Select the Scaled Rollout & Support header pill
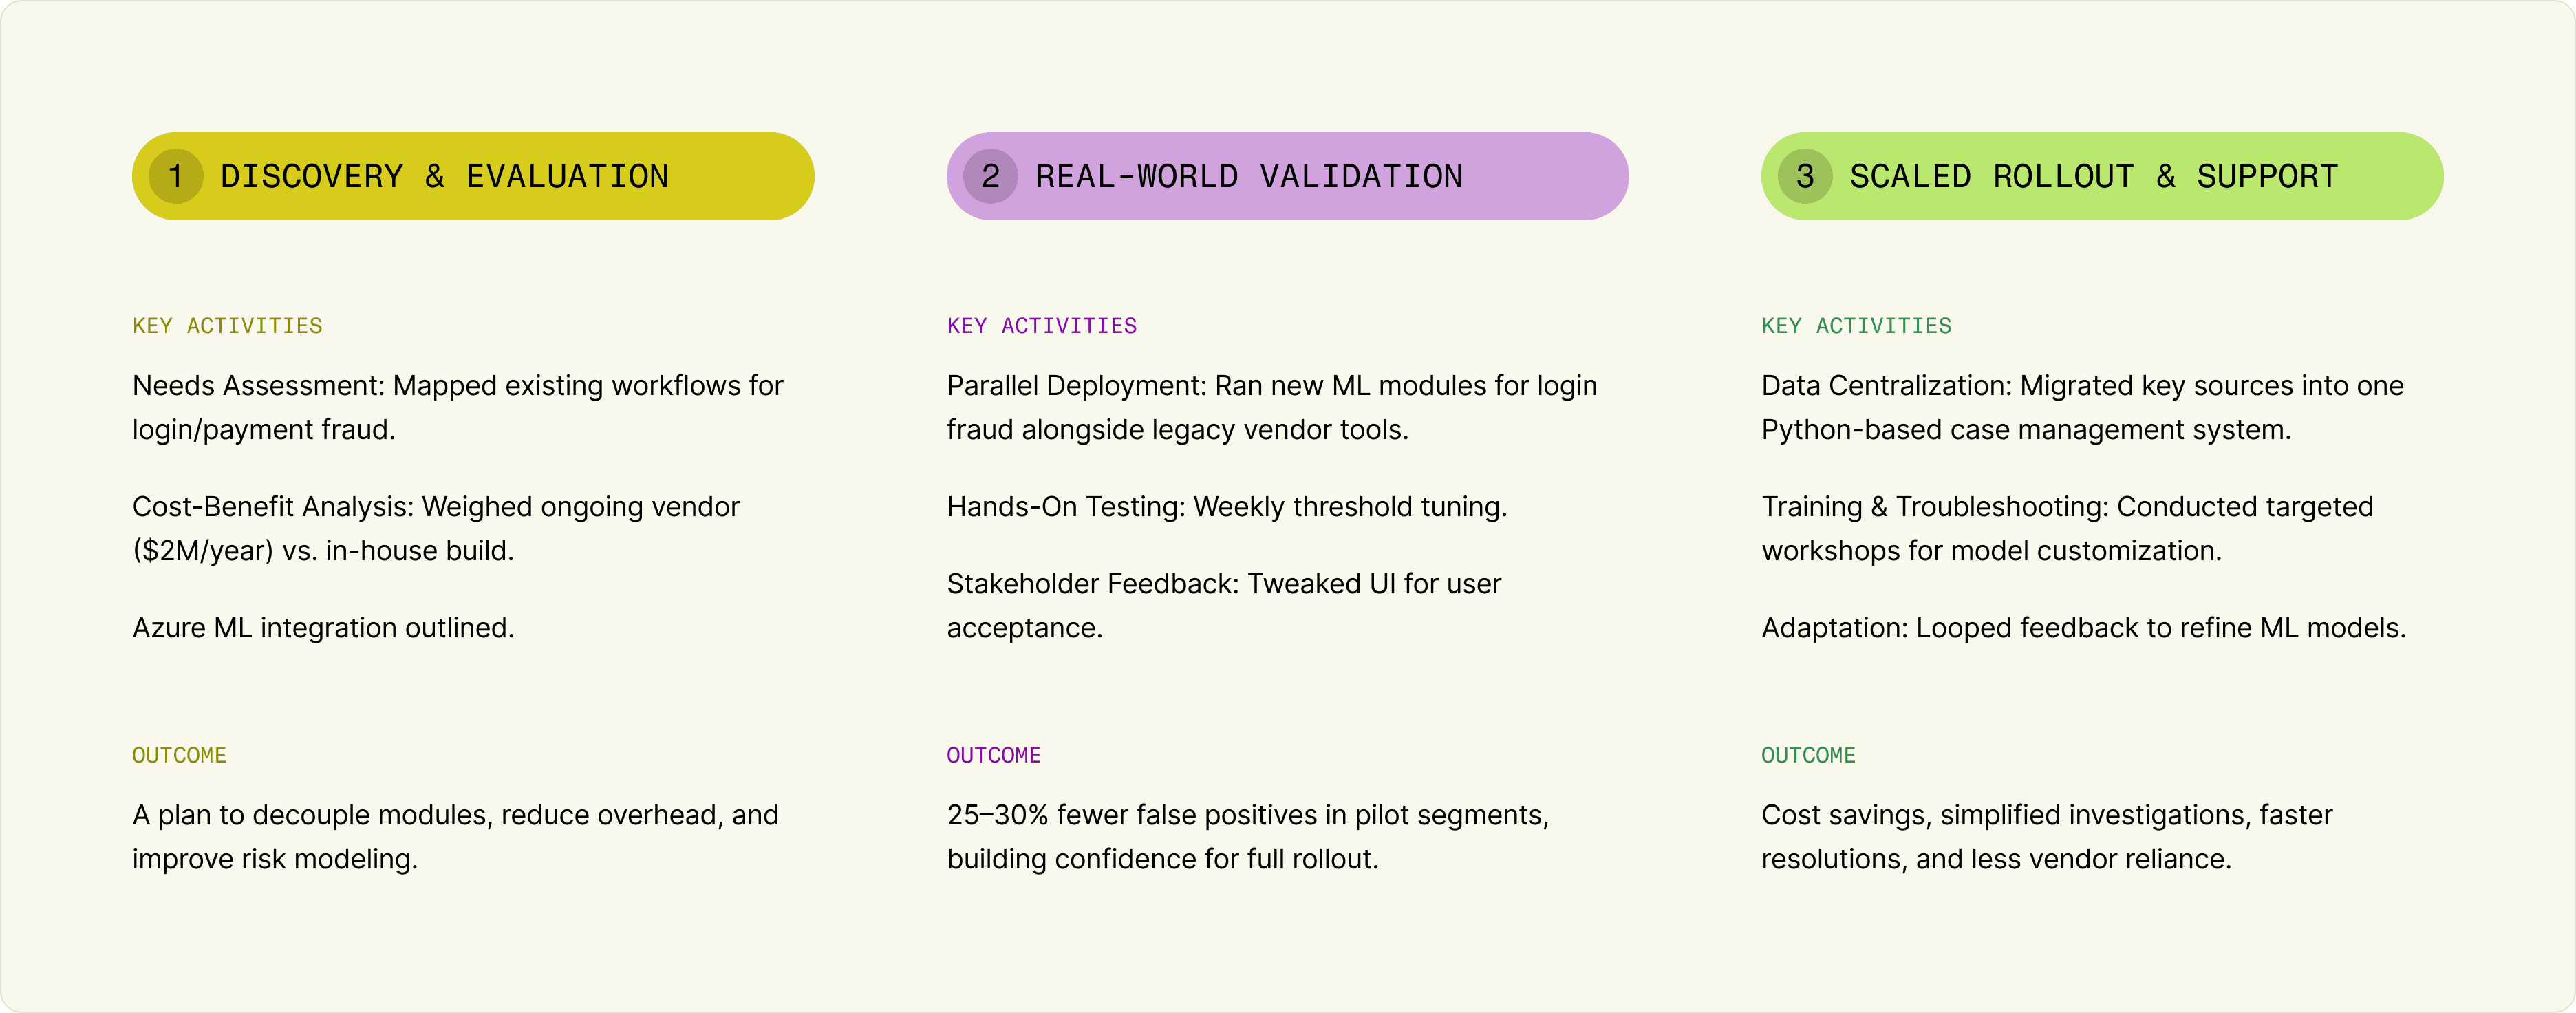The height and width of the screenshot is (1013, 2576). click(2102, 176)
